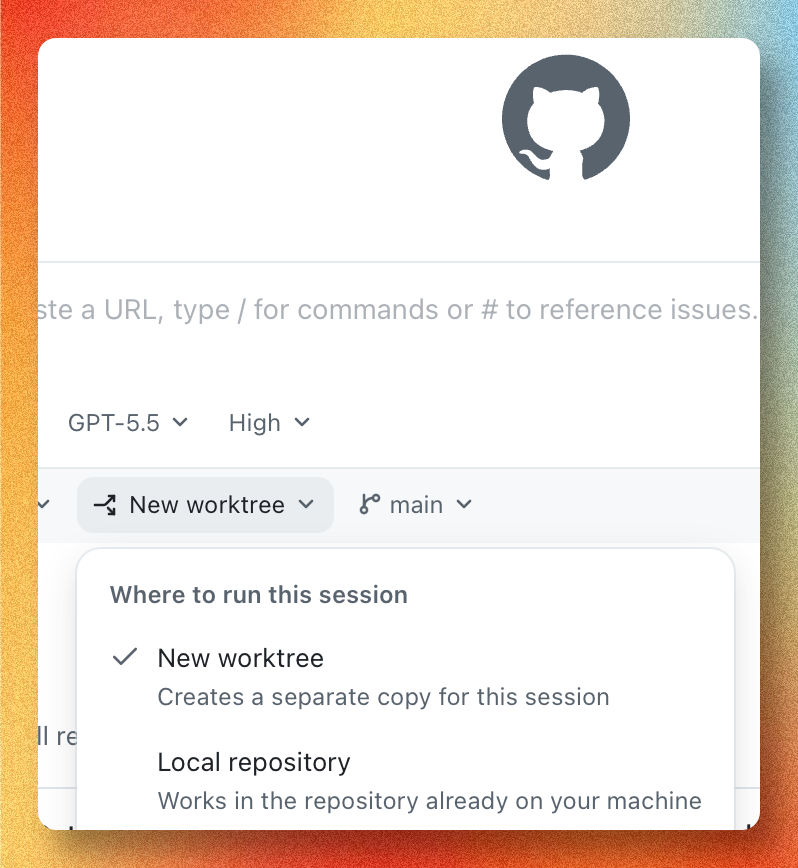Screen dimensions: 798x868
Task: Open the GPT-5.5 model dropdown
Action: [128, 423]
